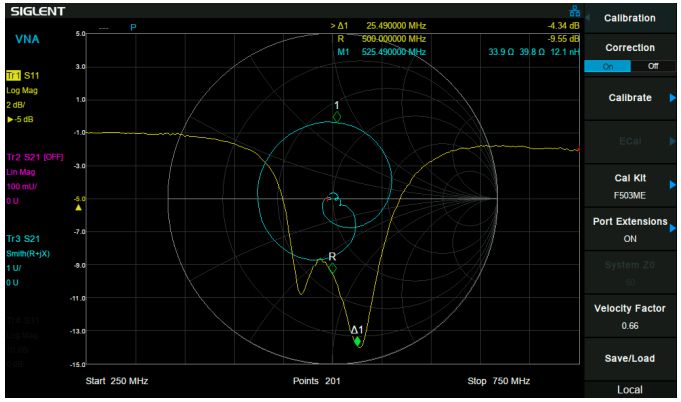The width and height of the screenshot is (681, 402).
Task: Click the network status icon
Action: pyautogui.click(x=575, y=11)
